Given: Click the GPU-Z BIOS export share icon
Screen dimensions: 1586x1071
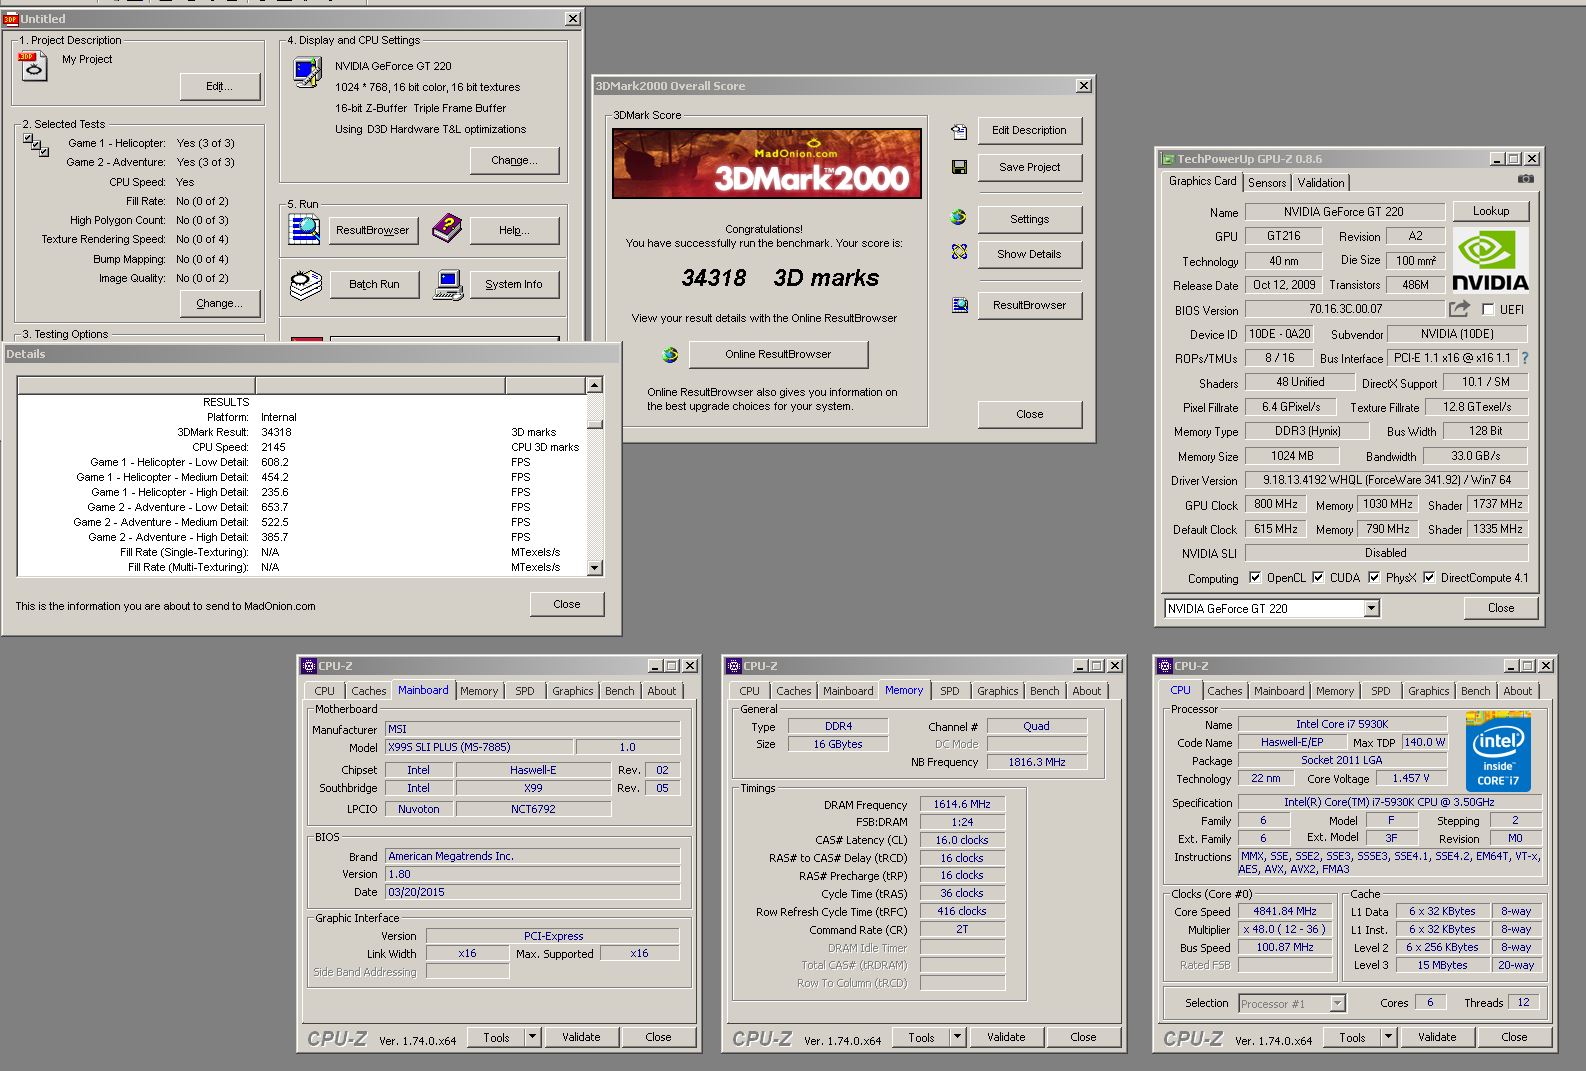Looking at the screenshot, I should click(1460, 309).
